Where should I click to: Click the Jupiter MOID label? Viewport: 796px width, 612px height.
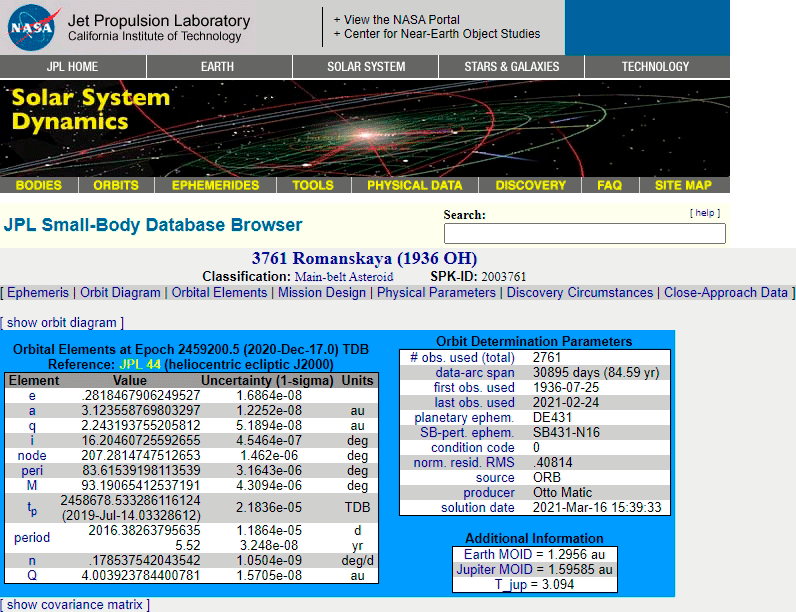[x=494, y=569]
